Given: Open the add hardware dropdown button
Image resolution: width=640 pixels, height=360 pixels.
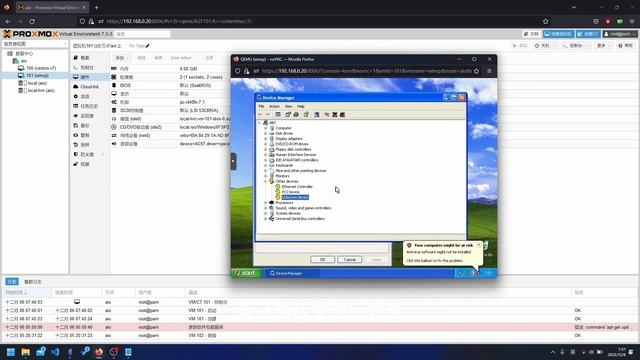Looking at the screenshot, I should pos(121,58).
